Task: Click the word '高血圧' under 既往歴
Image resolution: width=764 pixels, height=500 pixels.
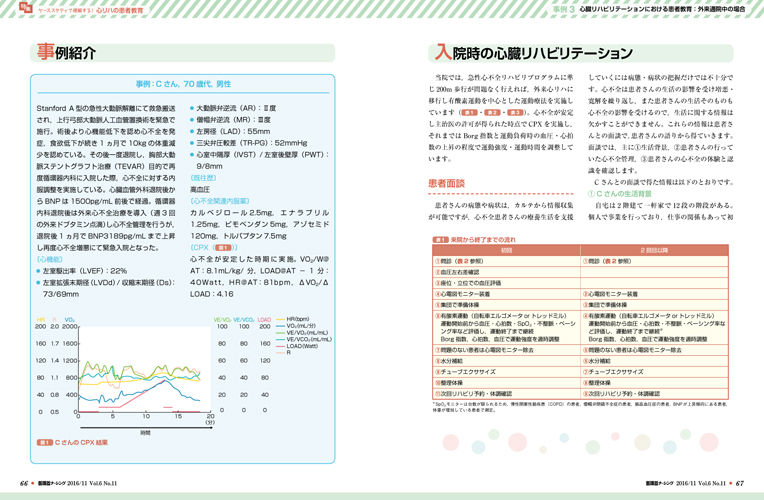Action: click(x=200, y=190)
